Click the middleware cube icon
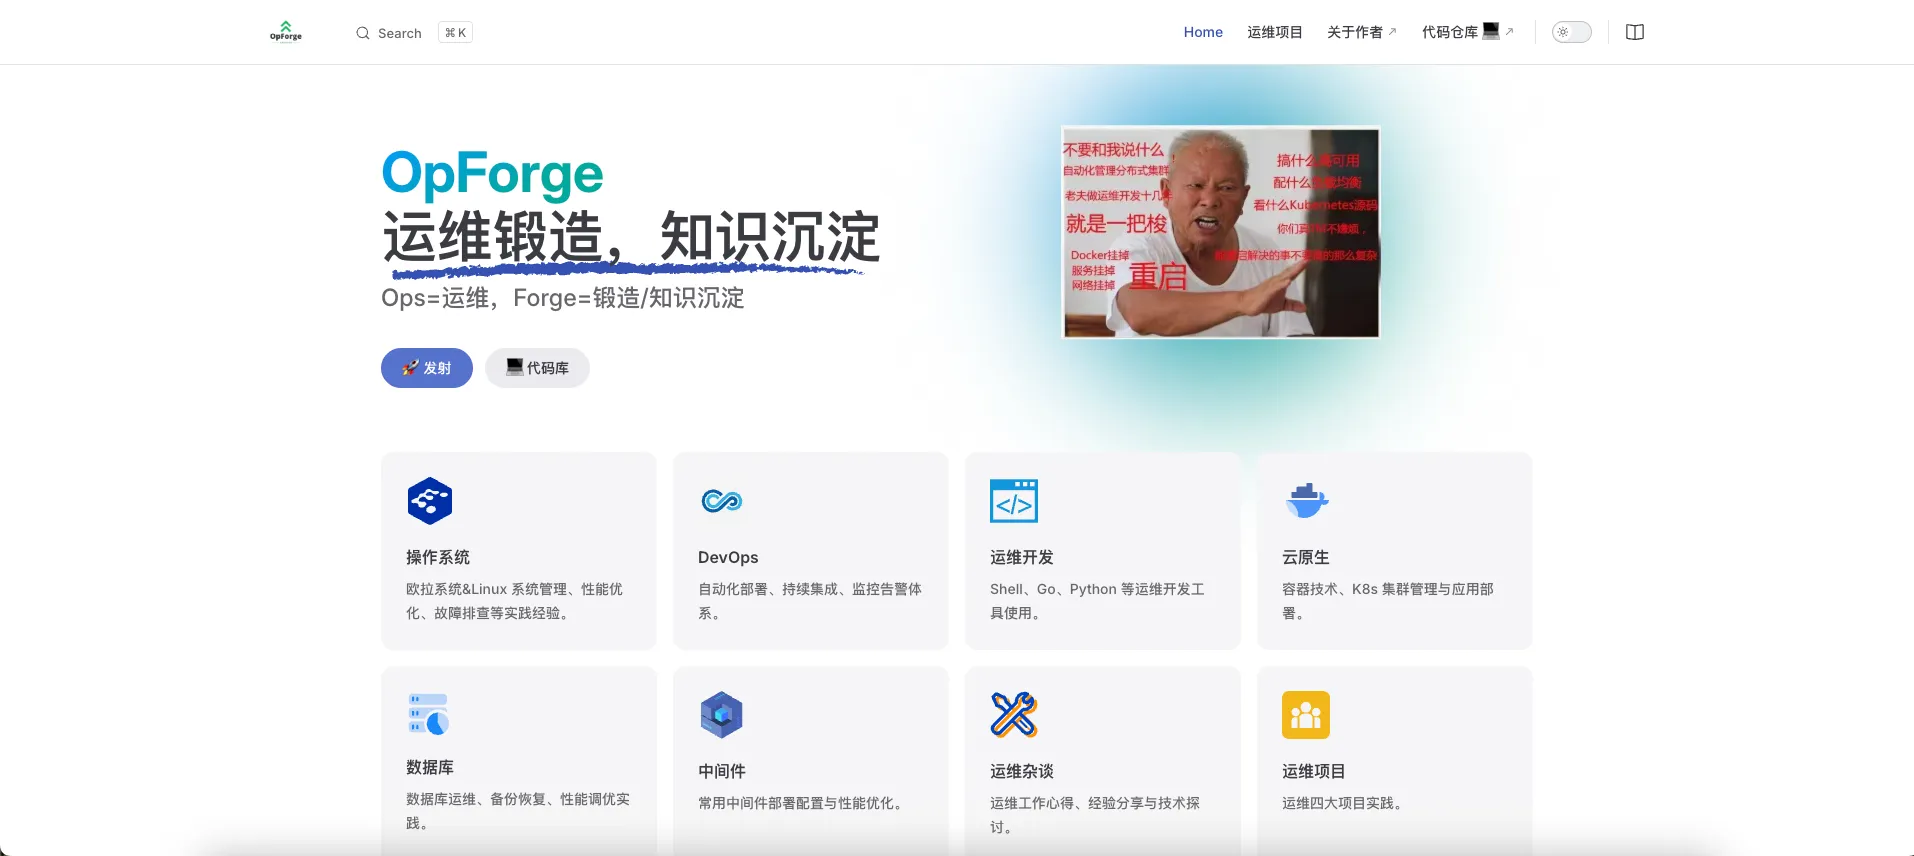Image resolution: width=1914 pixels, height=856 pixels. point(721,715)
